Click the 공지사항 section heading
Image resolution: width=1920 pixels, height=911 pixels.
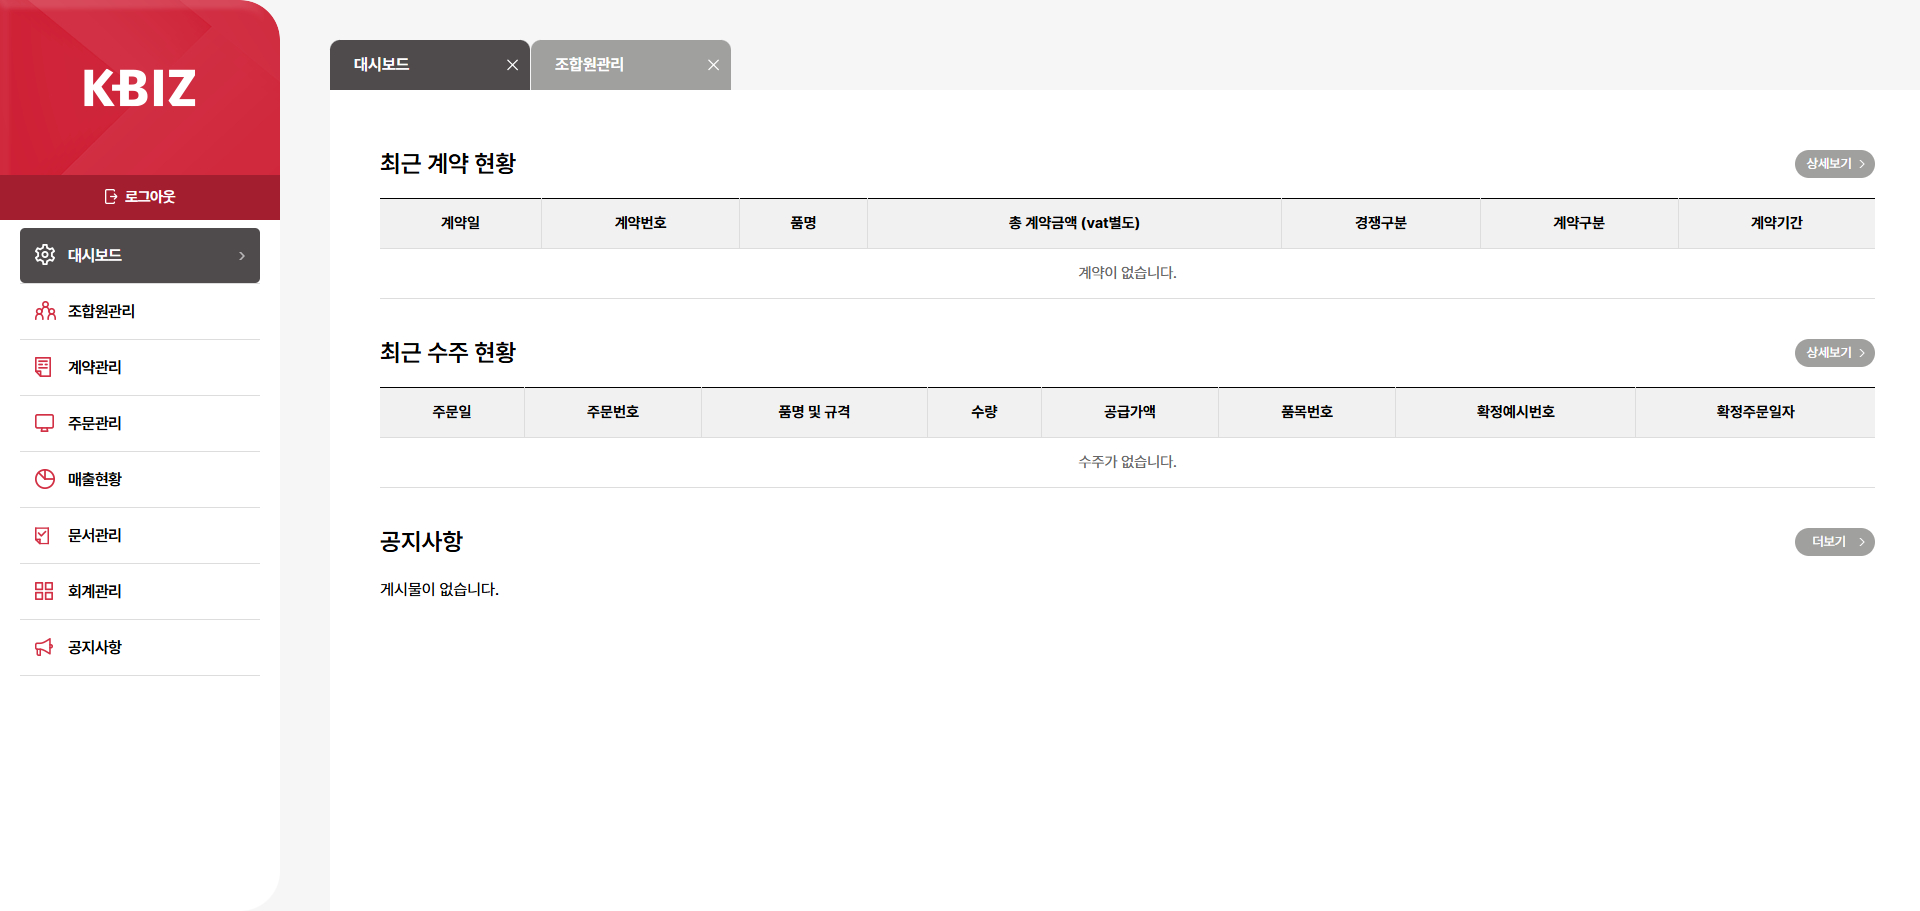click(421, 542)
